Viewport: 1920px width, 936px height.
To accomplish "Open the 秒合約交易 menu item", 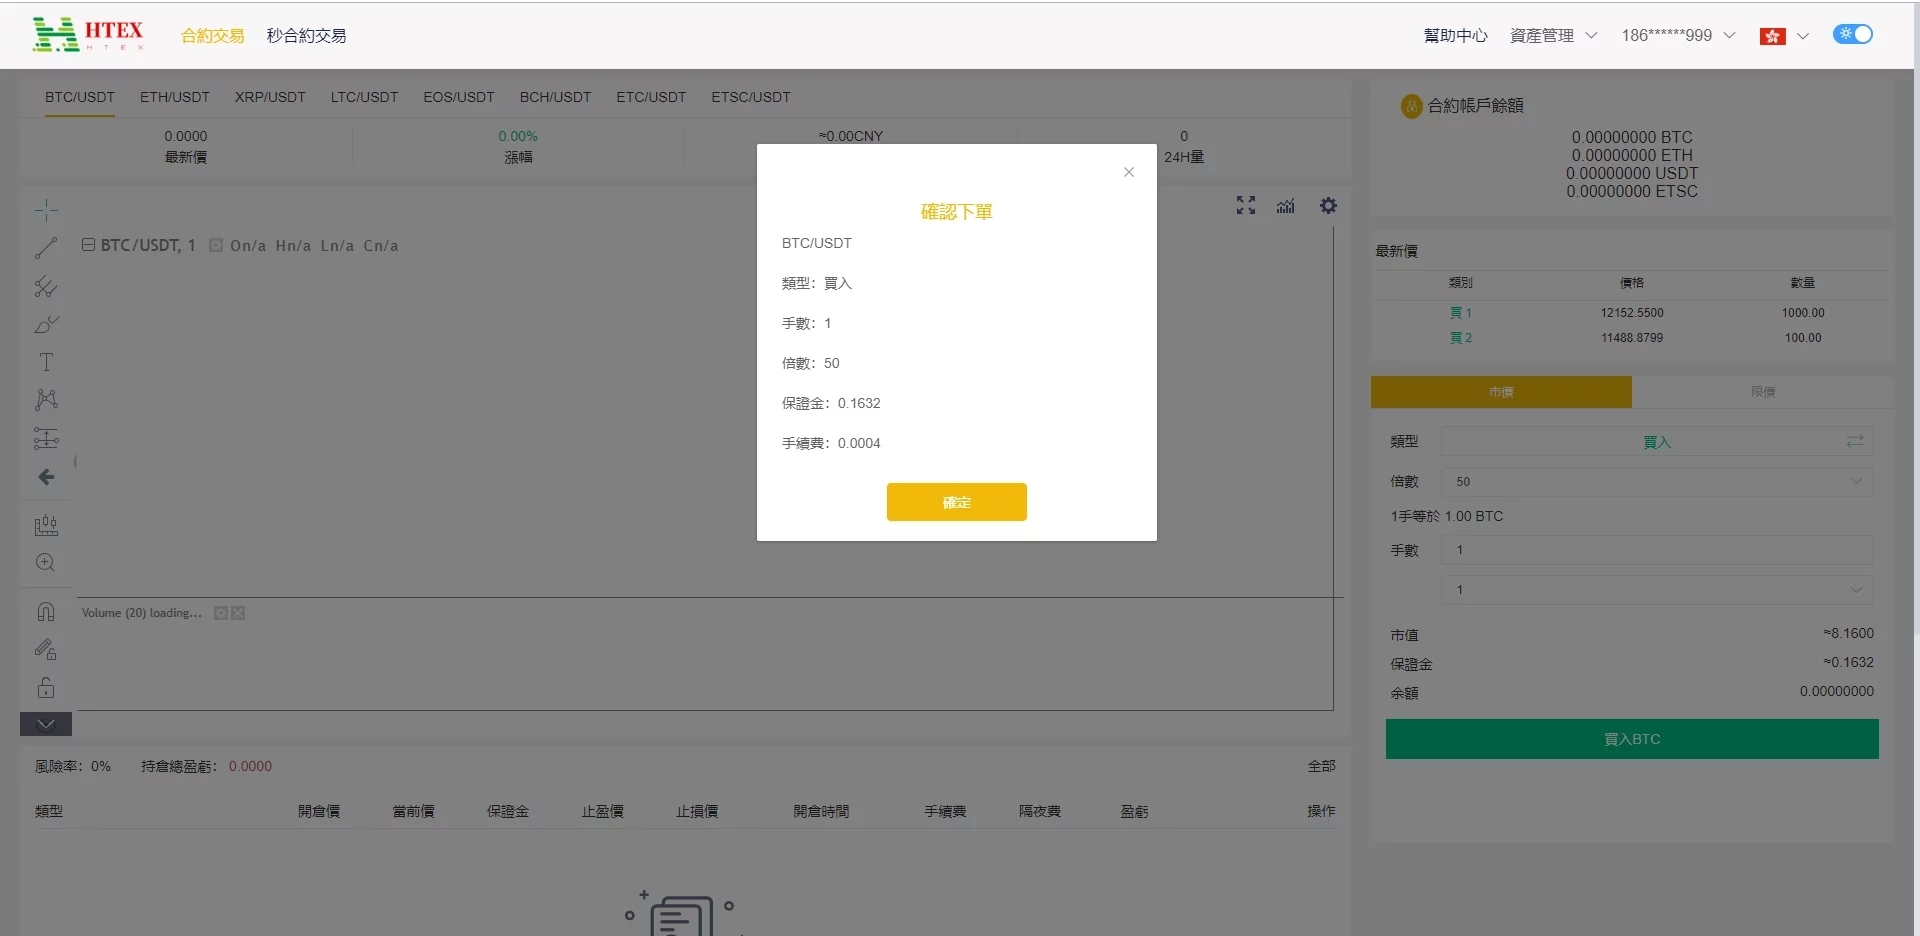I will [x=306, y=36].
